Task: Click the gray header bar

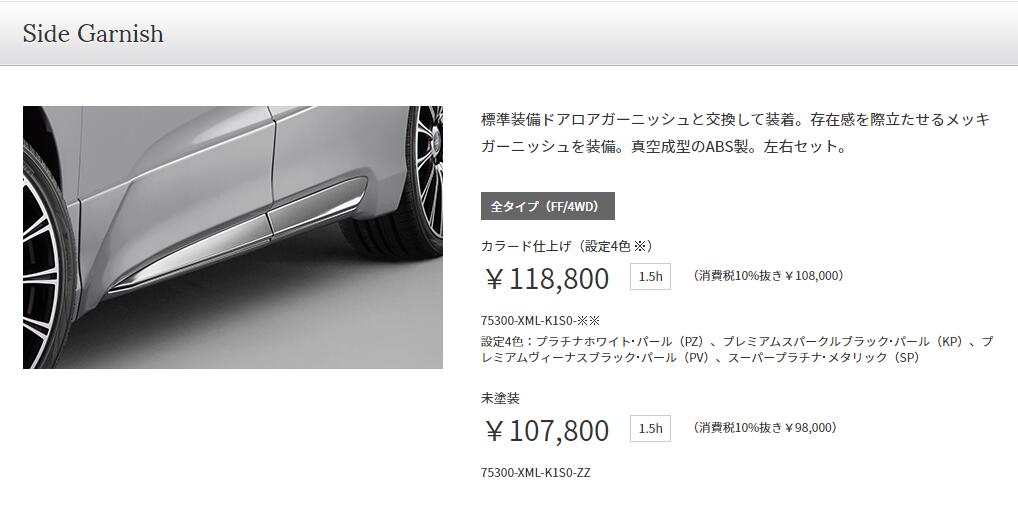Action: pos(509,34)
